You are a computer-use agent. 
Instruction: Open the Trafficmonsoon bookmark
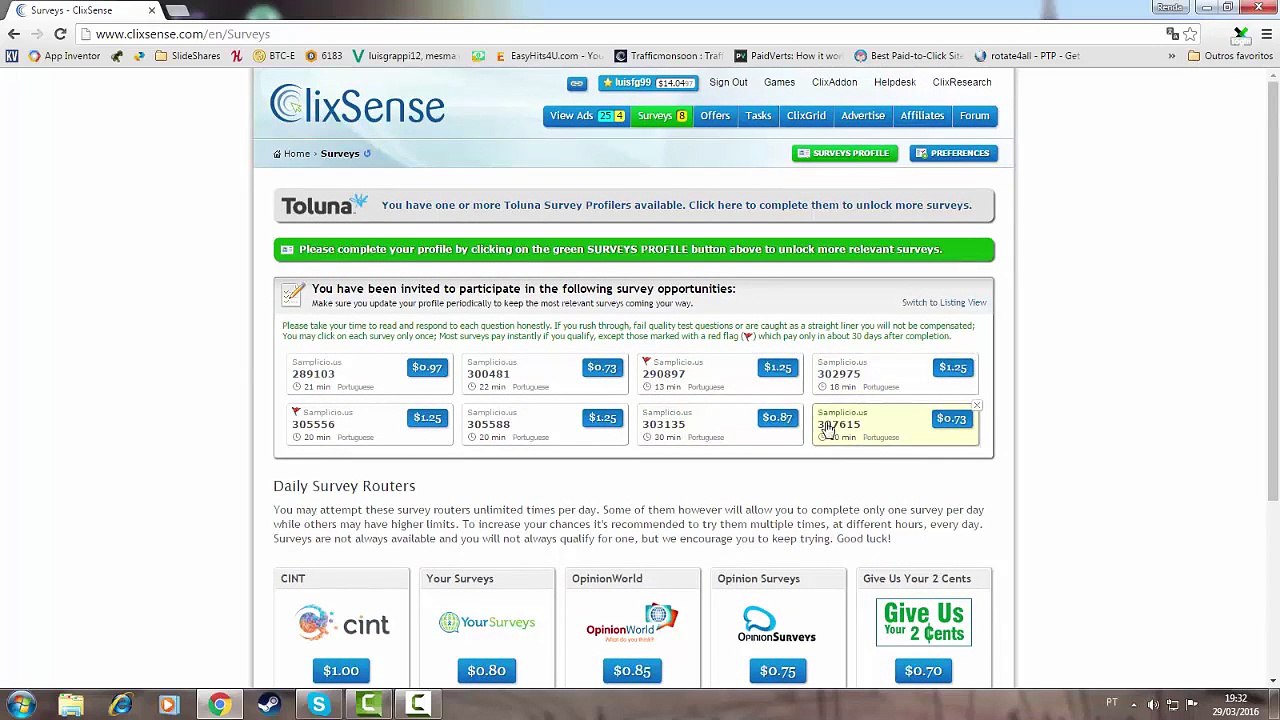pos(668,56)
